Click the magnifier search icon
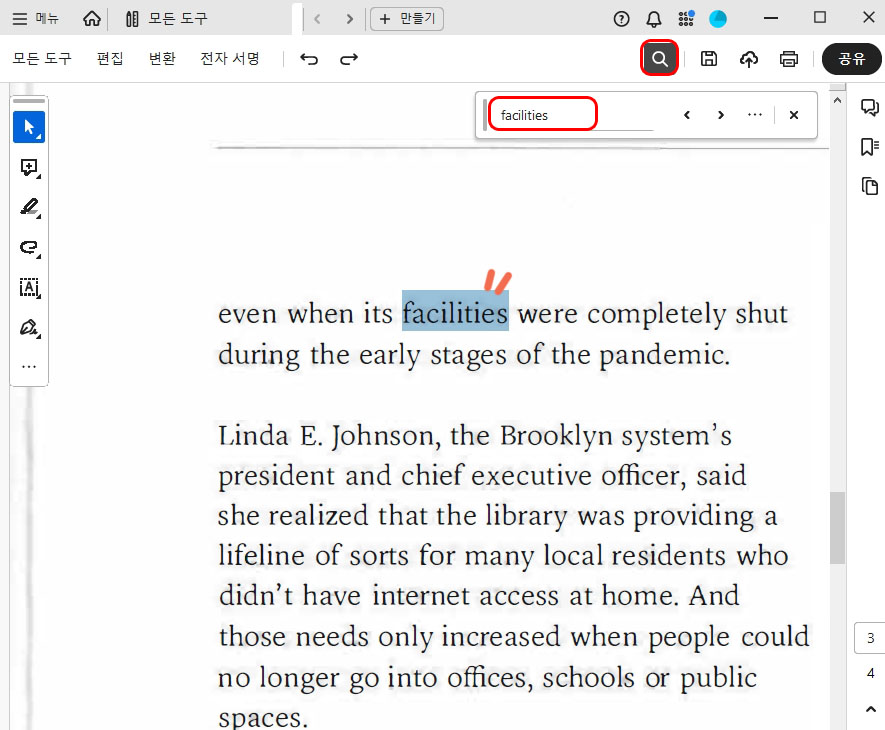 tap(659, 59)
